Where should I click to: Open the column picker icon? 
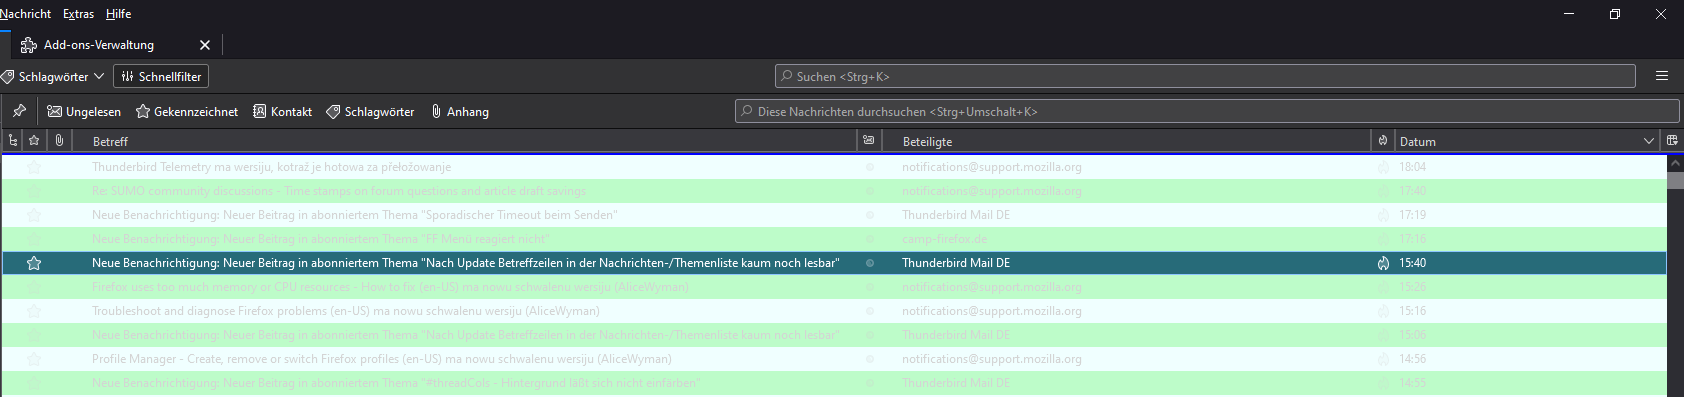click(1672, 141)
